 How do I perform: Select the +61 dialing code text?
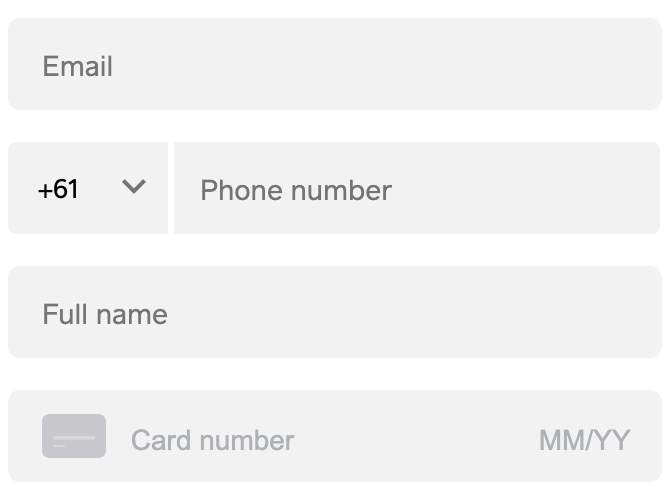pyautogui.click(x=58, y=189)
